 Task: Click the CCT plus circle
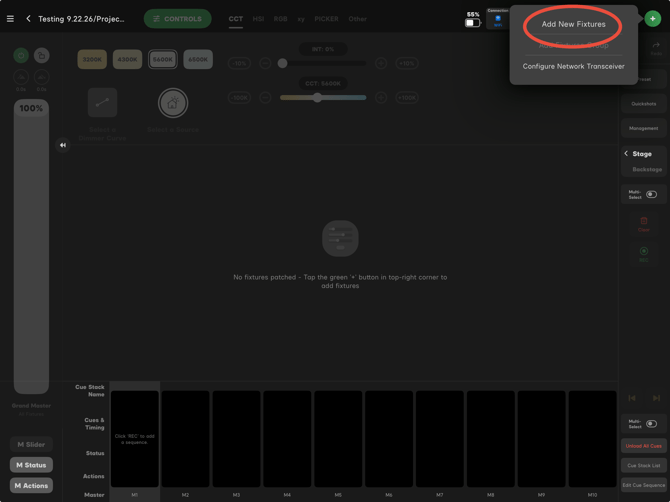coord(381,98)
